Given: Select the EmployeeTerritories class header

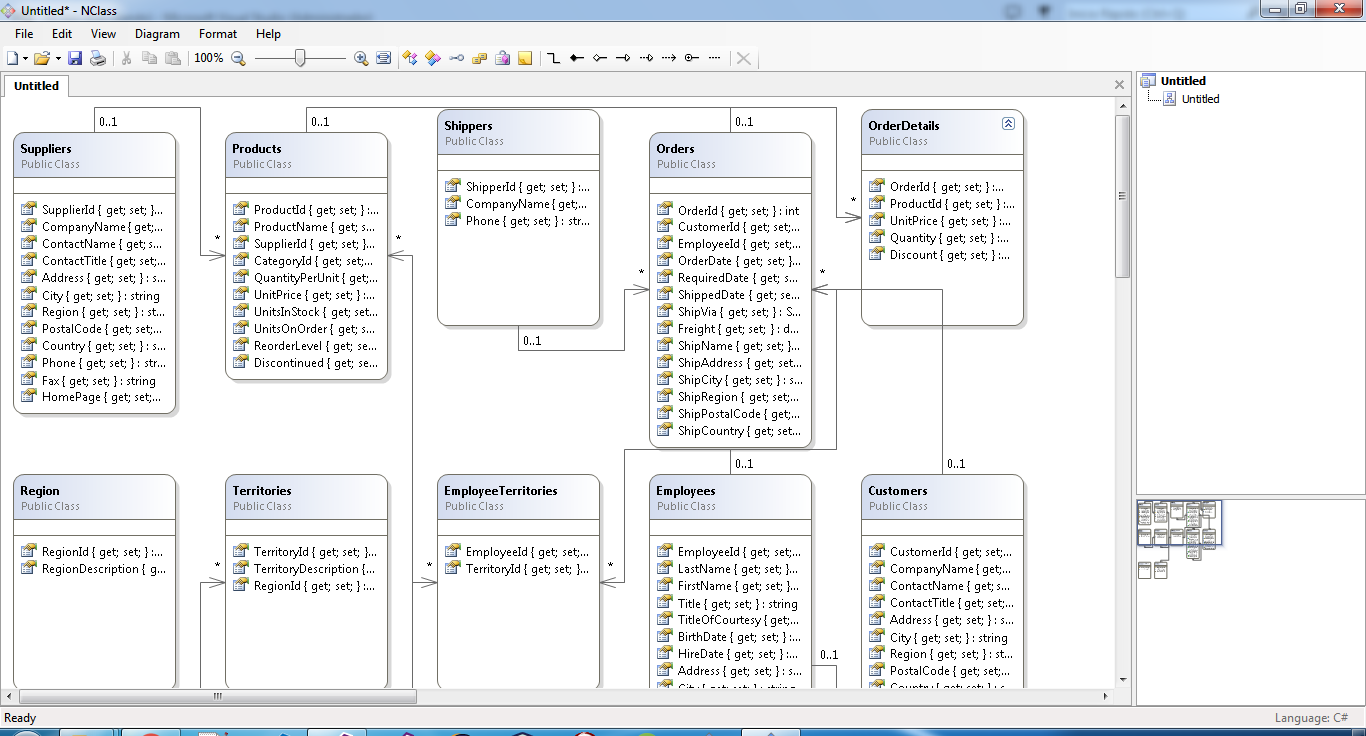Looking at the screenshot, I should (x=519, y=498).
